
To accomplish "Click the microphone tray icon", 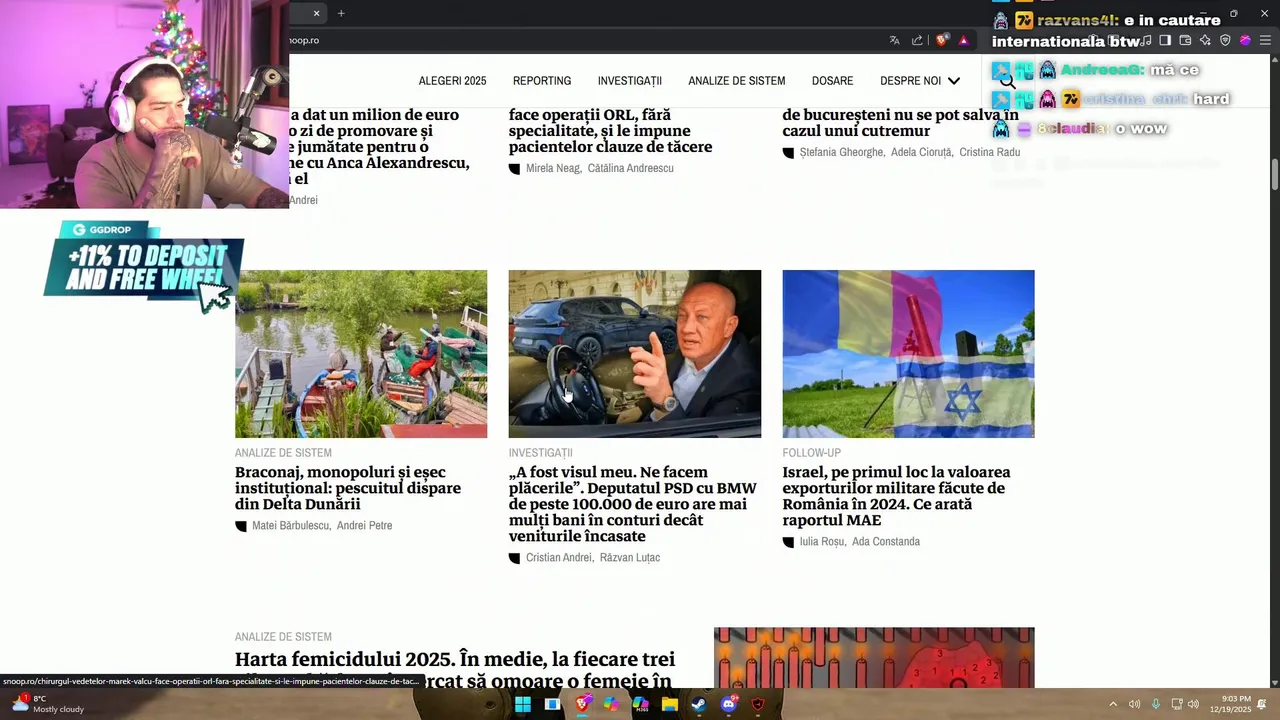I will point(1156,704).
